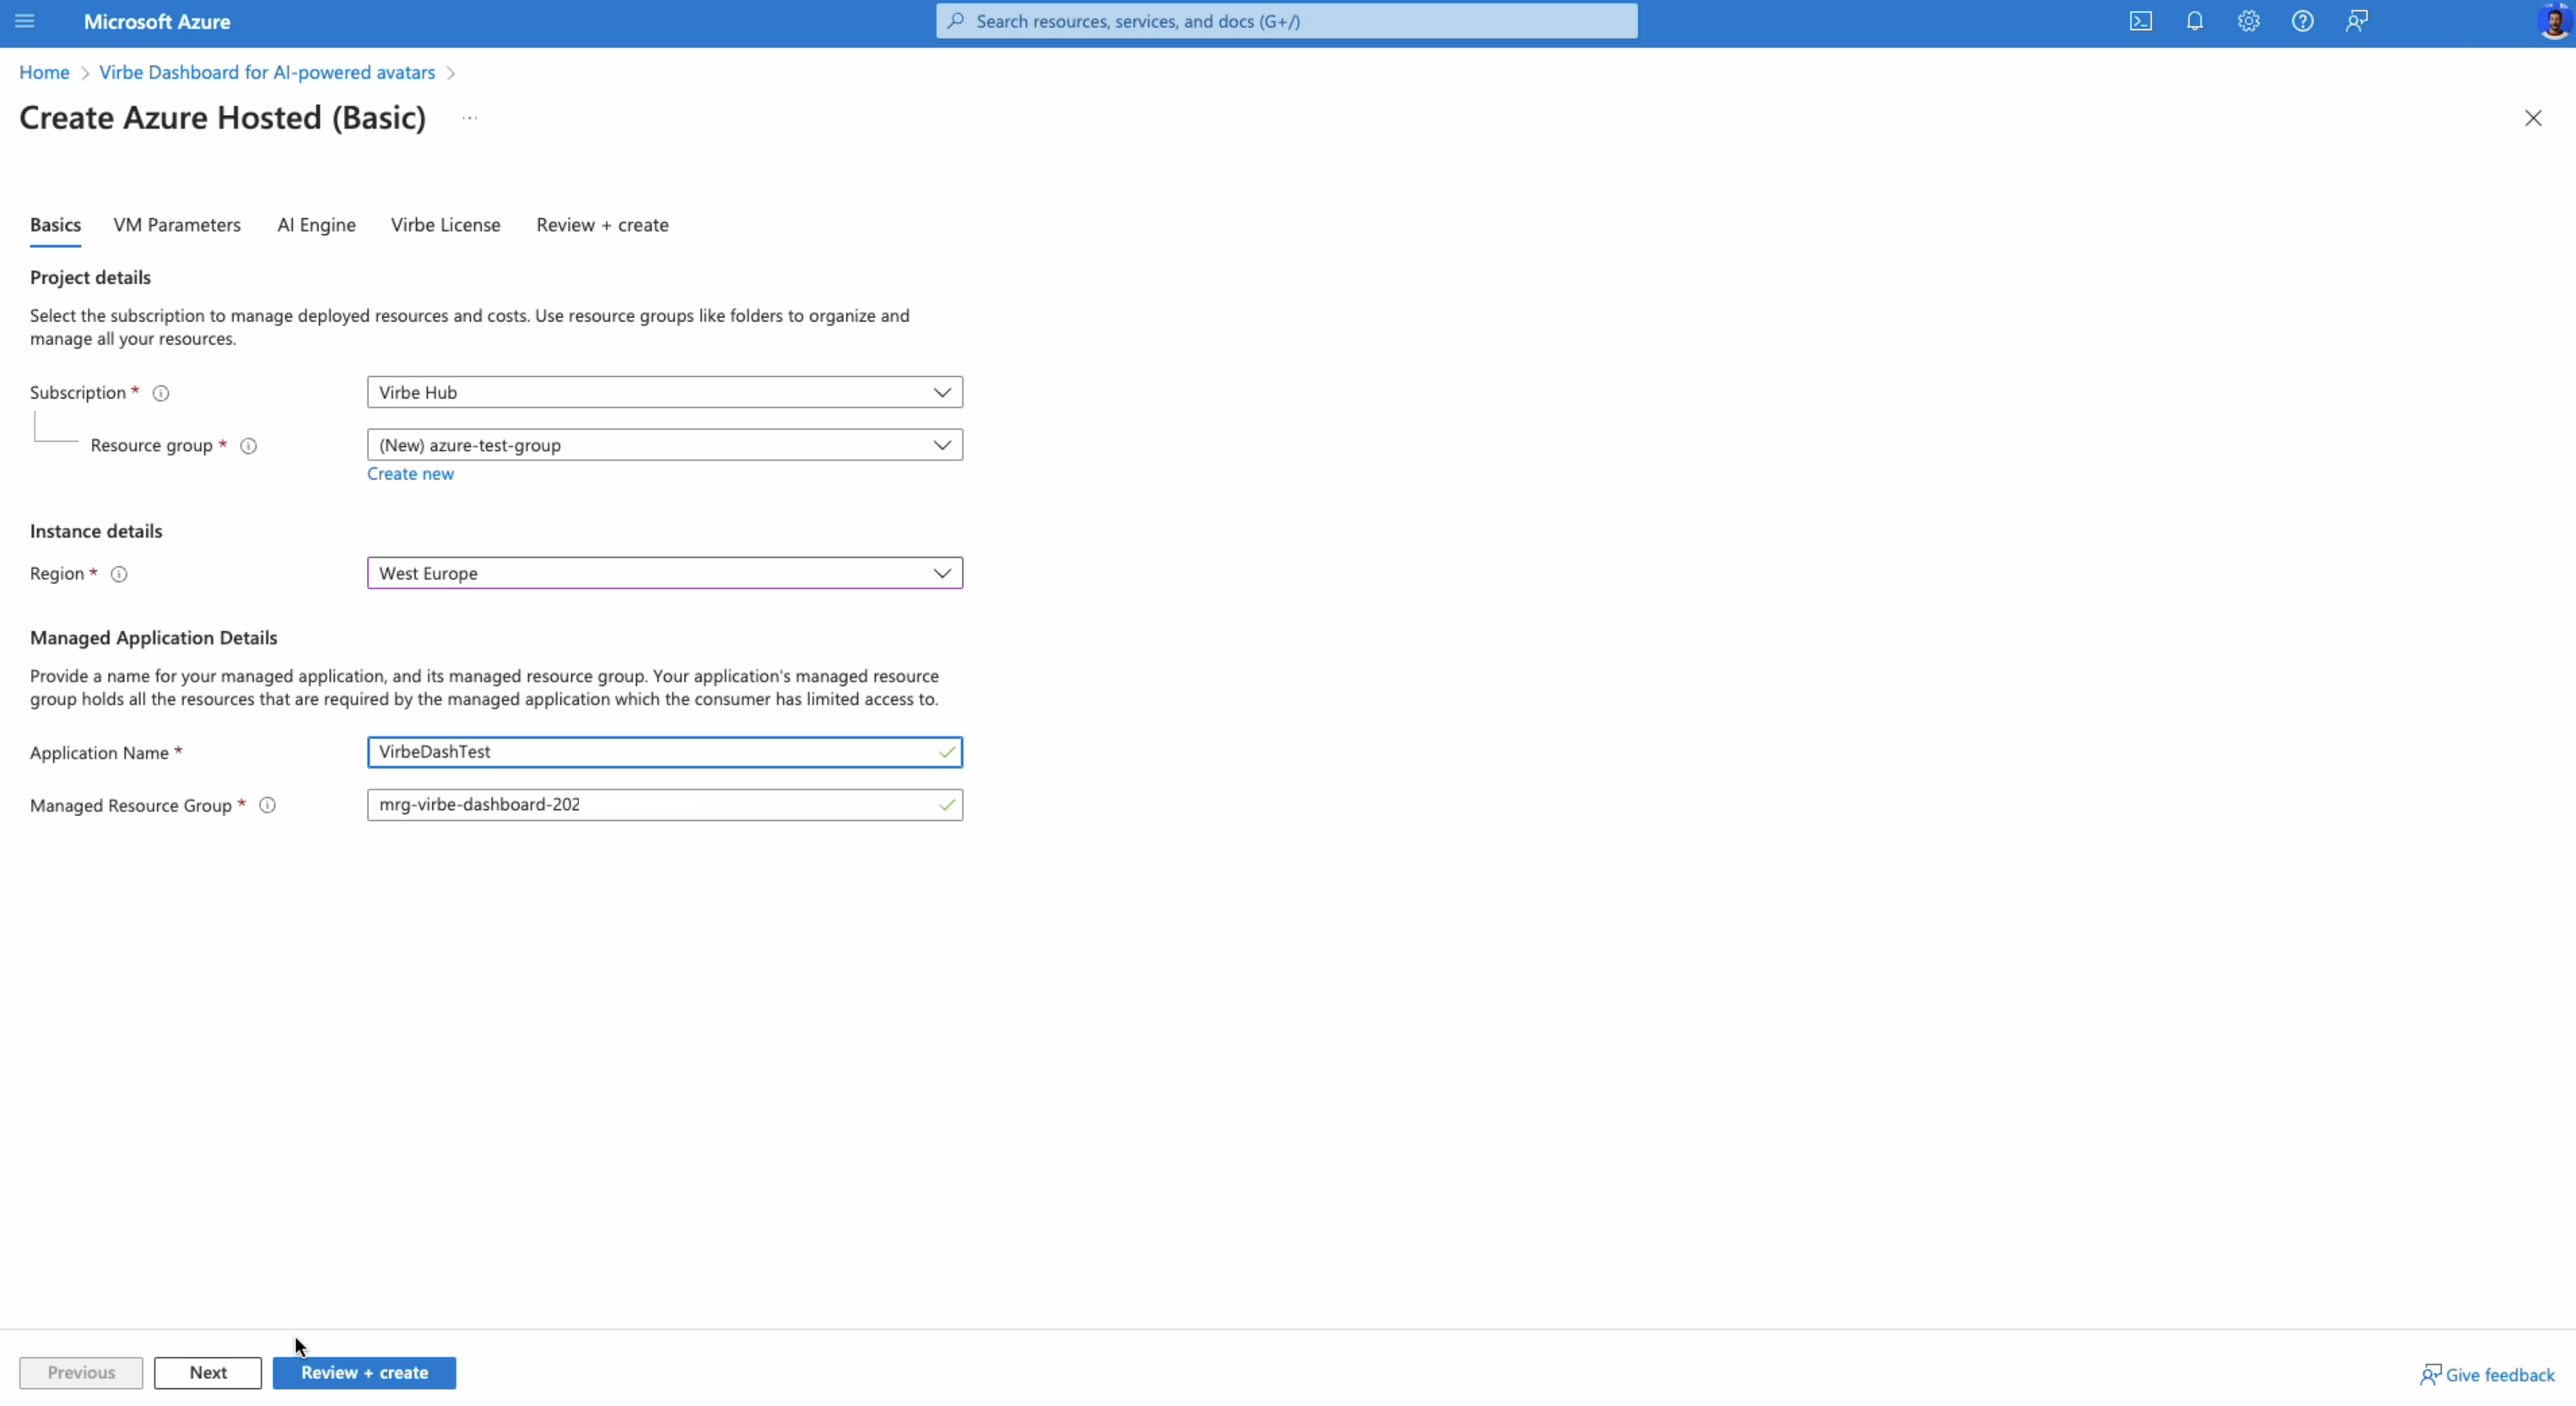Expand the Subscription dropdown
Image resolution: width=2576 pixels, height=1406 pixels.
664,392
